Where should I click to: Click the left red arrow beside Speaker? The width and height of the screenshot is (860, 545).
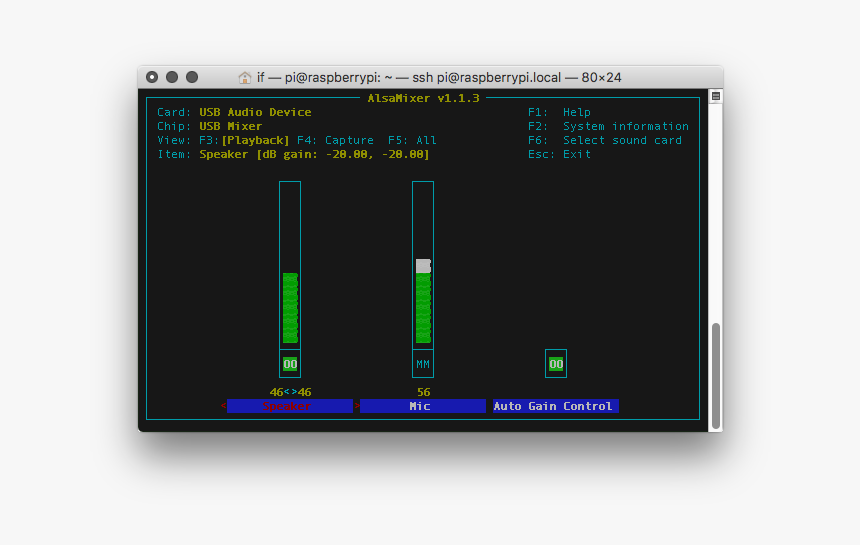point(223,406)
